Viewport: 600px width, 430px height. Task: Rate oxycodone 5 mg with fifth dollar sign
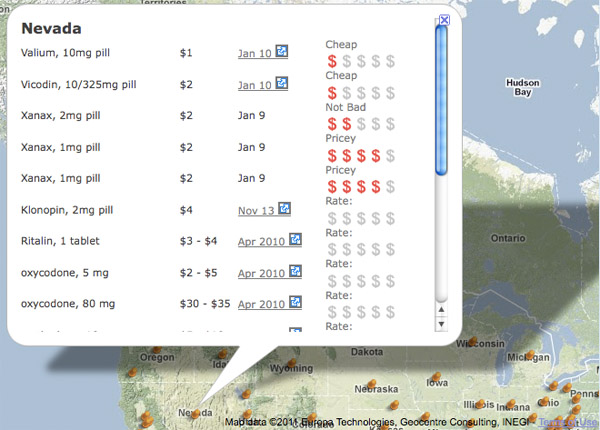point(390,281)
